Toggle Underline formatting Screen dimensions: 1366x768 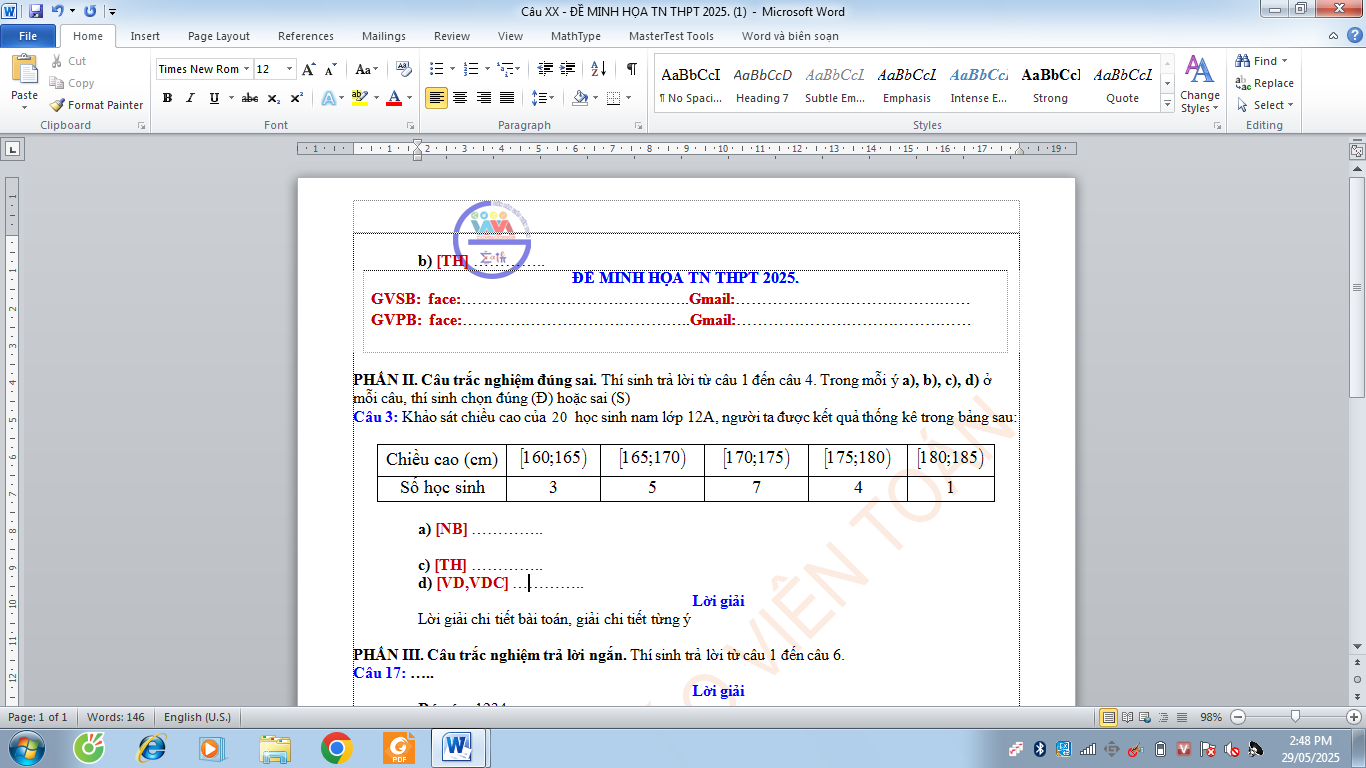(214, 98)
